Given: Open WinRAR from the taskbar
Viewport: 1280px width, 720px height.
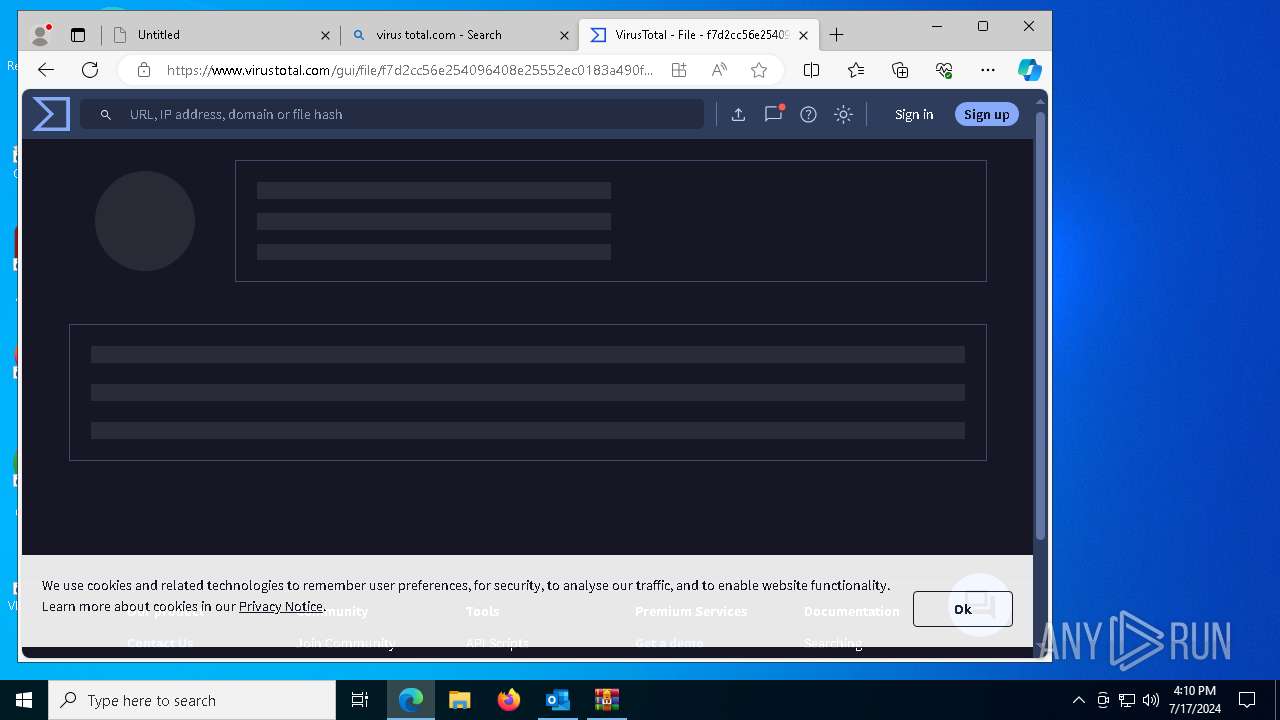Looking at the screenshot, I should pos(606,700).
